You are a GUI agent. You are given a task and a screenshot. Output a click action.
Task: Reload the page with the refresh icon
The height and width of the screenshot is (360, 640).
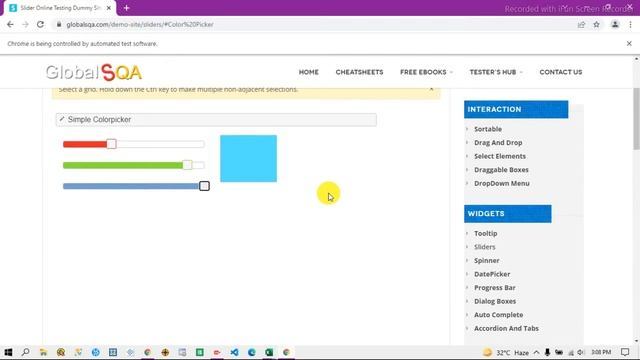coord(40,24)
